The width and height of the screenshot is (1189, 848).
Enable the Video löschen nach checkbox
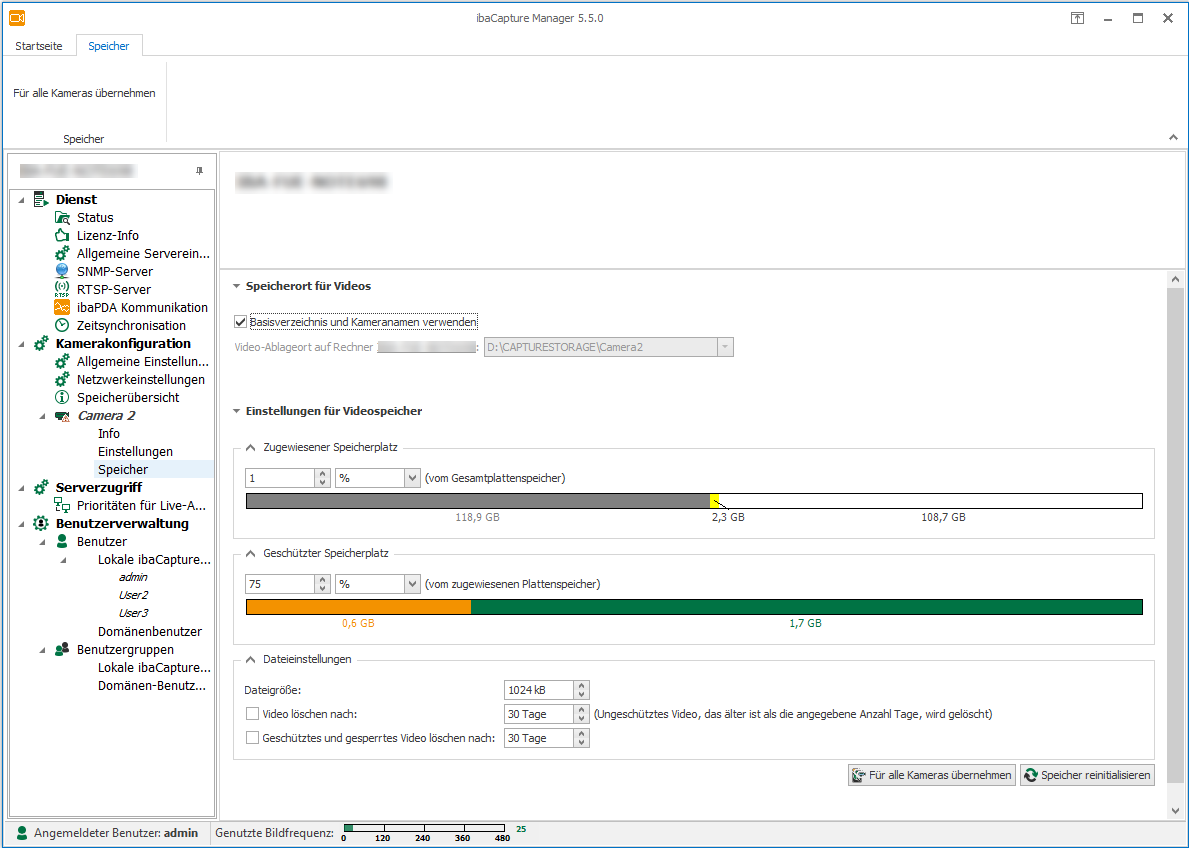(x=252, y=714)
